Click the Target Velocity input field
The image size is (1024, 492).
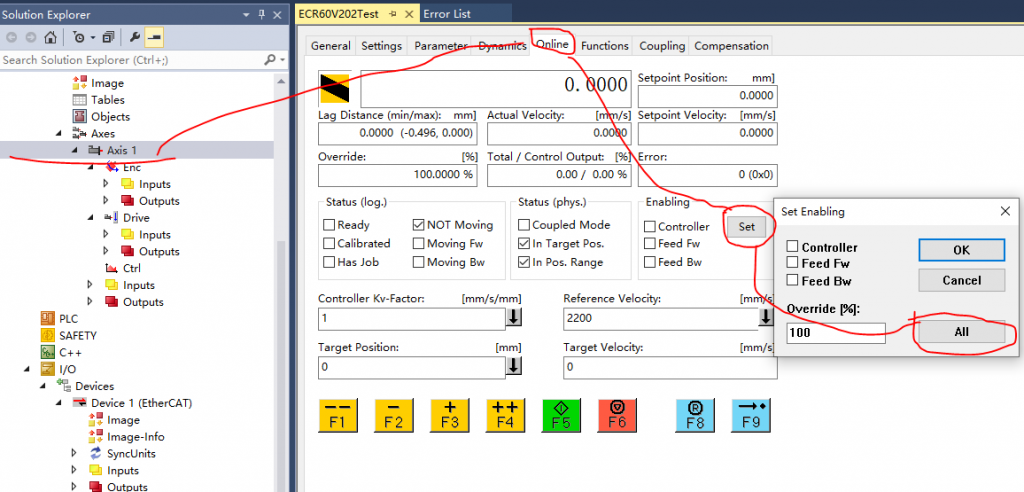(670, 367)
